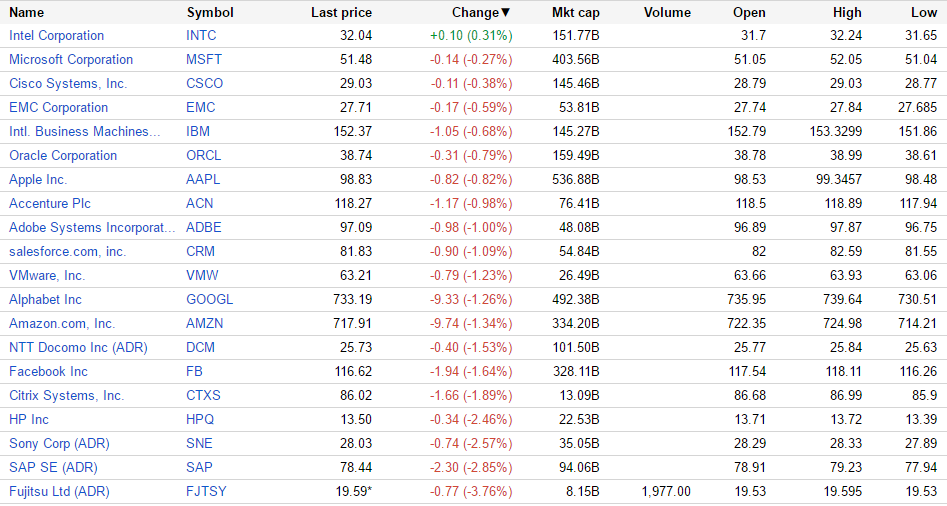The width and height of the screenshot is (947, 506).
Task: Go to Adobe Systems Incorporated page
Action: (92, 227)
